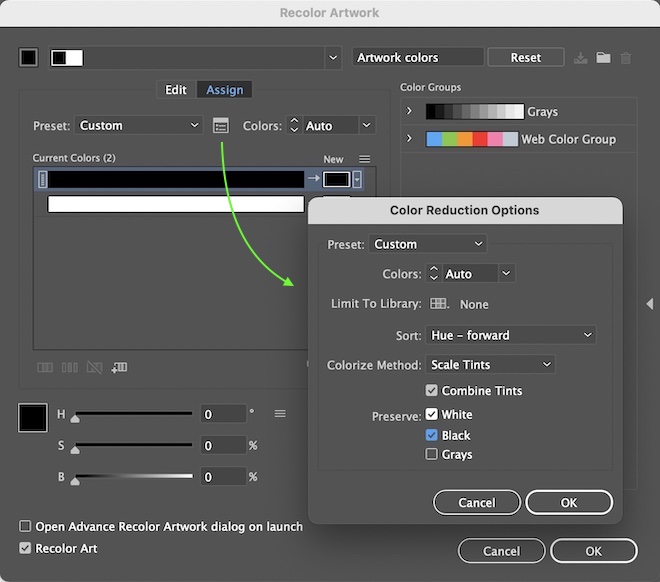Click the add new row icon below color list
This screenshot has width=660, height=582.
[x=119, y=368]
